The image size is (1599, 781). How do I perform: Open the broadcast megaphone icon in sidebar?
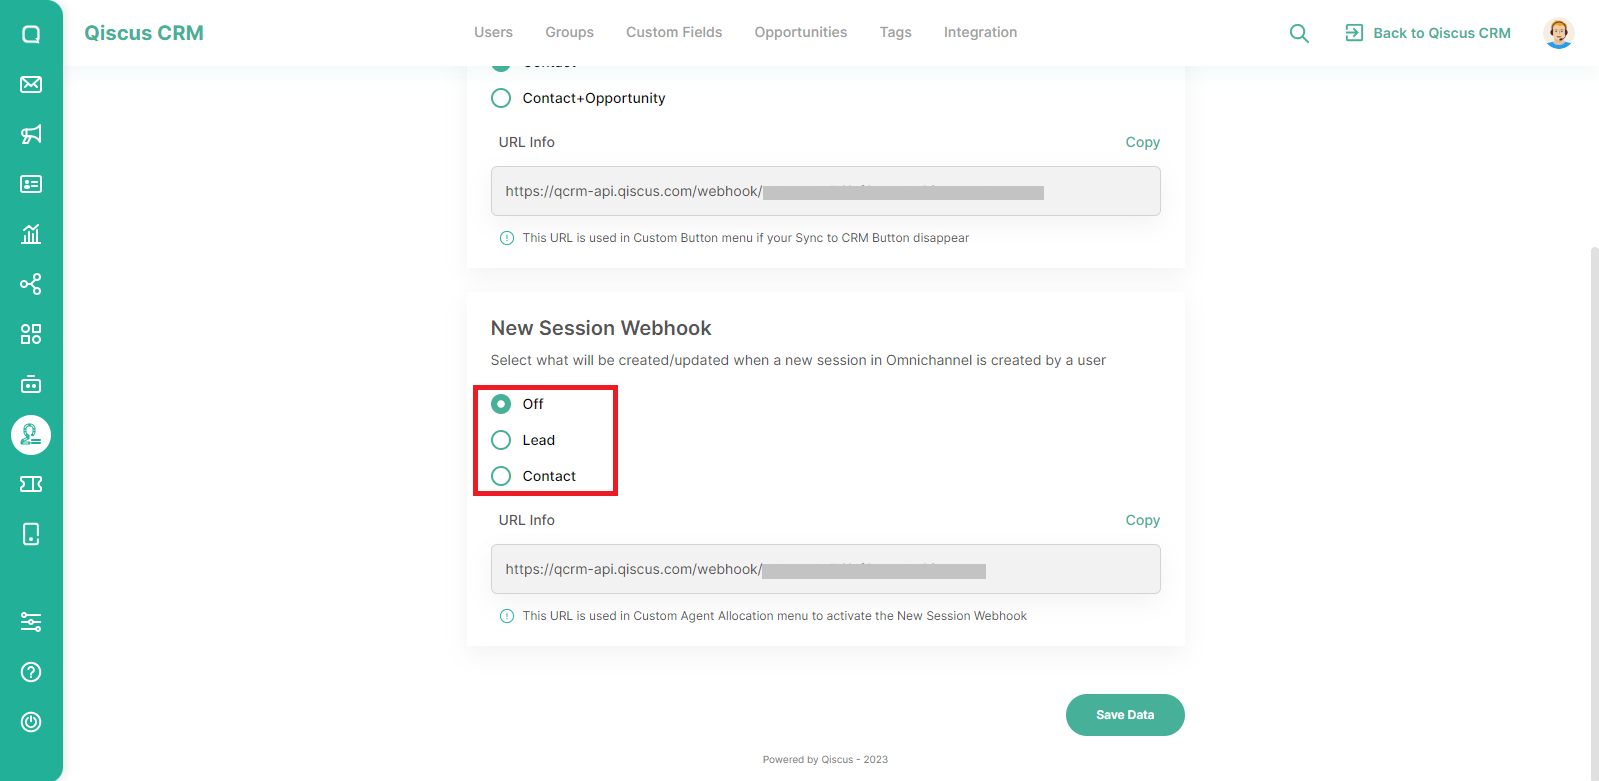[31, 134]
